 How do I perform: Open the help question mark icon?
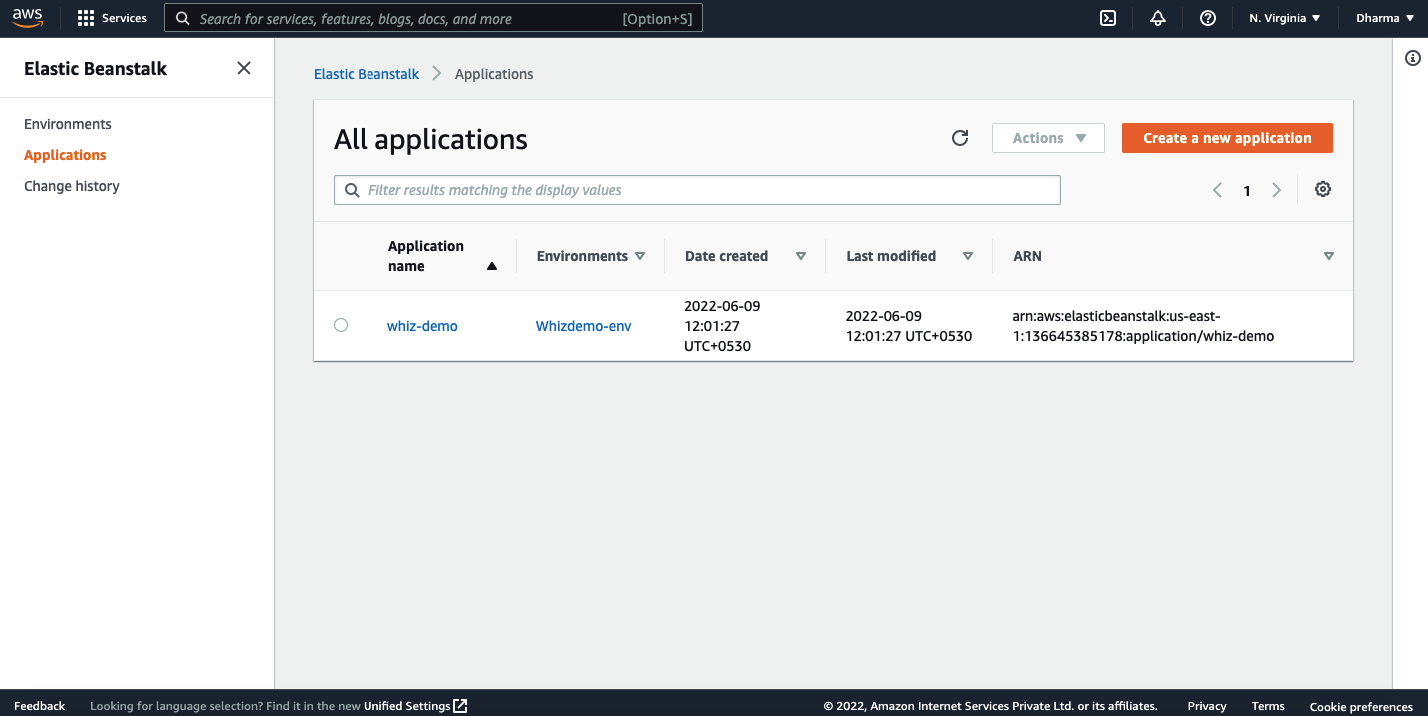click(x=1208, y=18)
